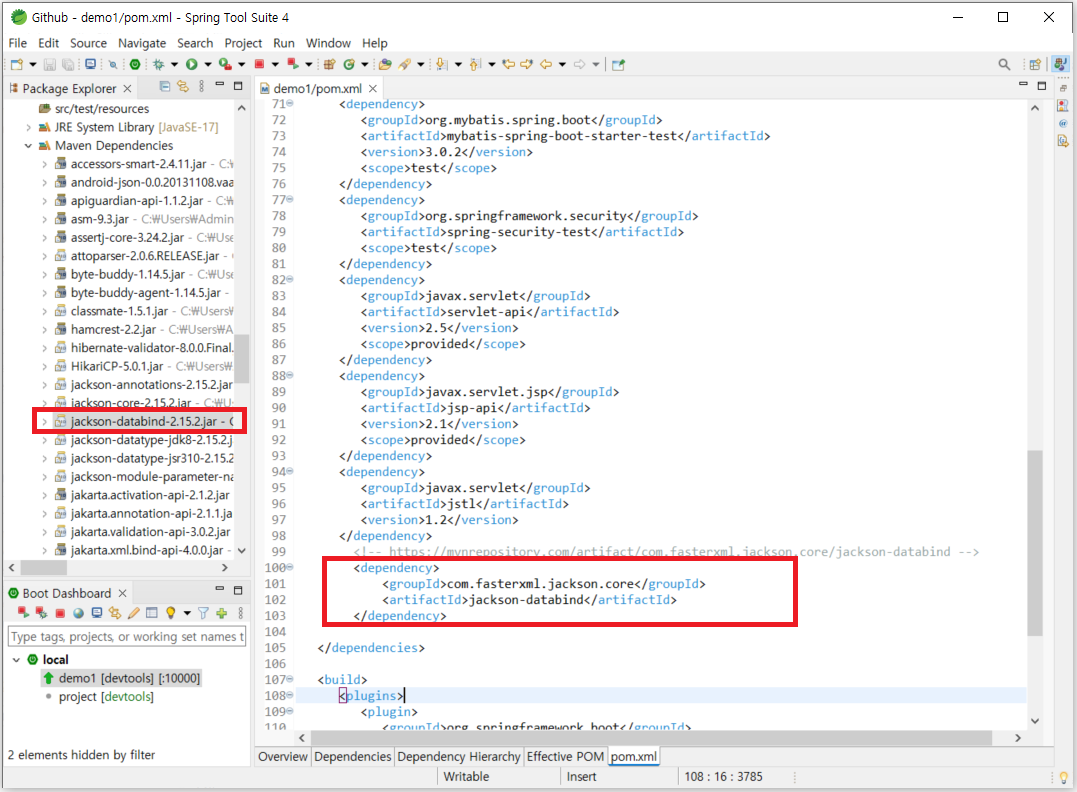The height and width of the screenshot is (792, 1077).
Task: Open Boot Dashboard via green power toolbar icon
Action: coord(135,65)
